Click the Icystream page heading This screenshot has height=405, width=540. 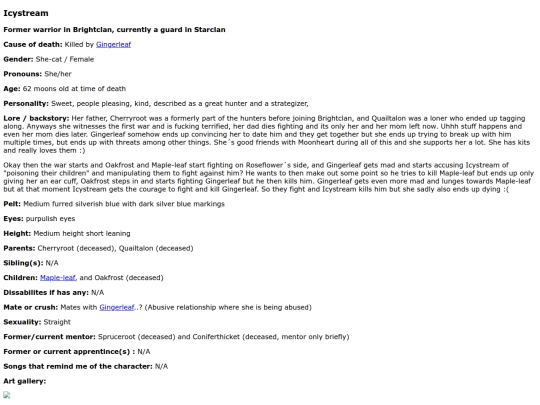(x=26, y=13)
